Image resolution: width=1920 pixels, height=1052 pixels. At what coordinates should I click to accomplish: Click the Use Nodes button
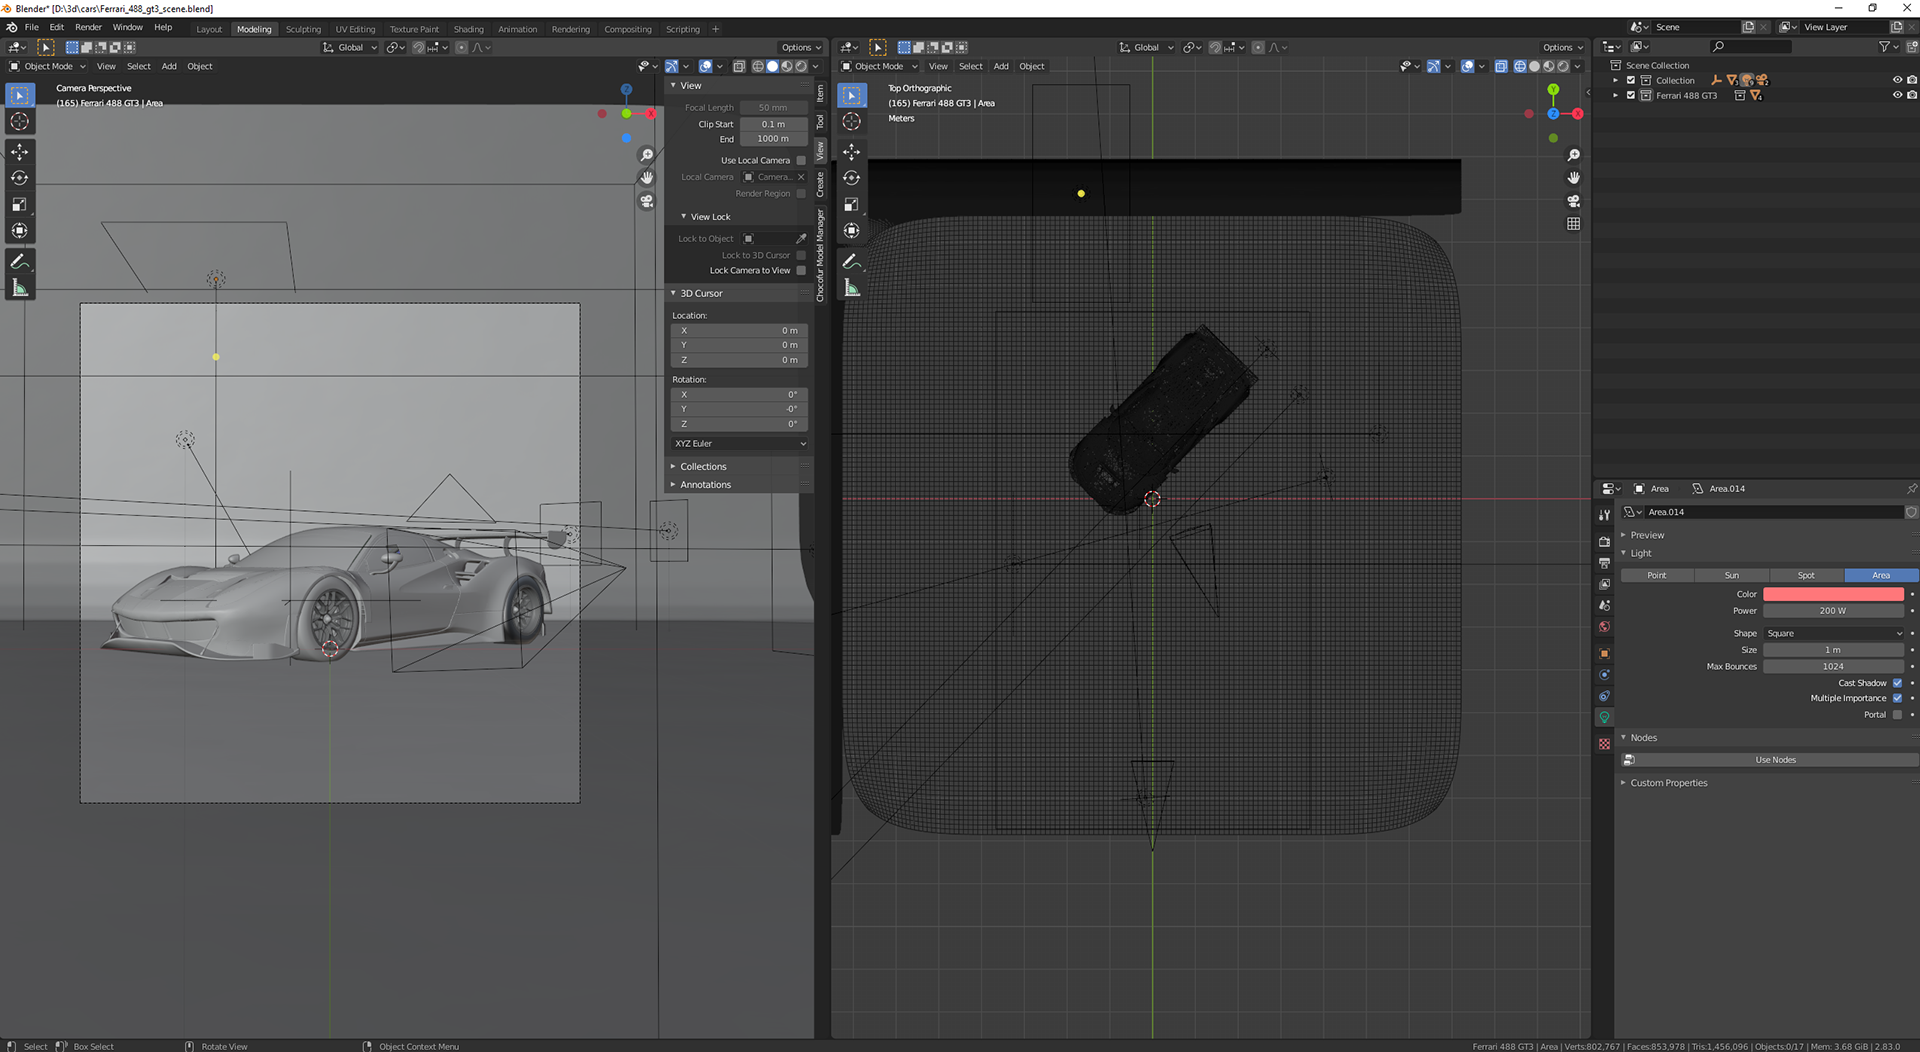pos(1774,760)
